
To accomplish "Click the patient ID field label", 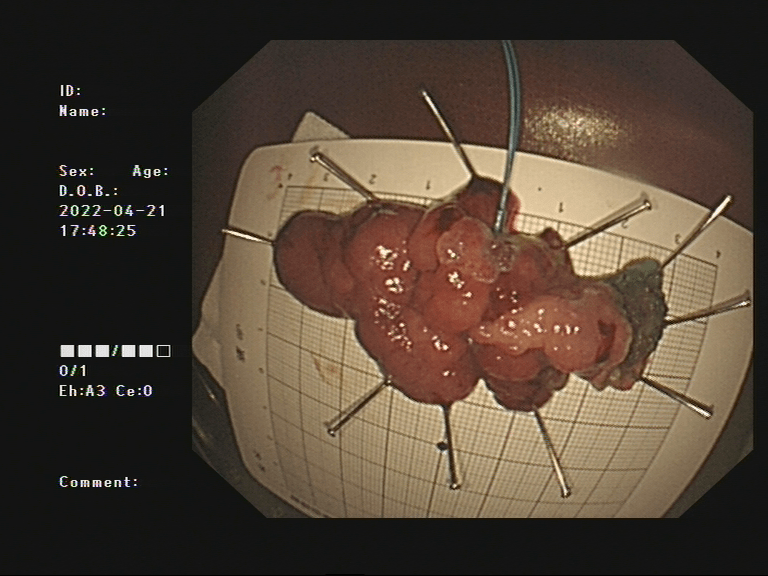I will point(70,91).
